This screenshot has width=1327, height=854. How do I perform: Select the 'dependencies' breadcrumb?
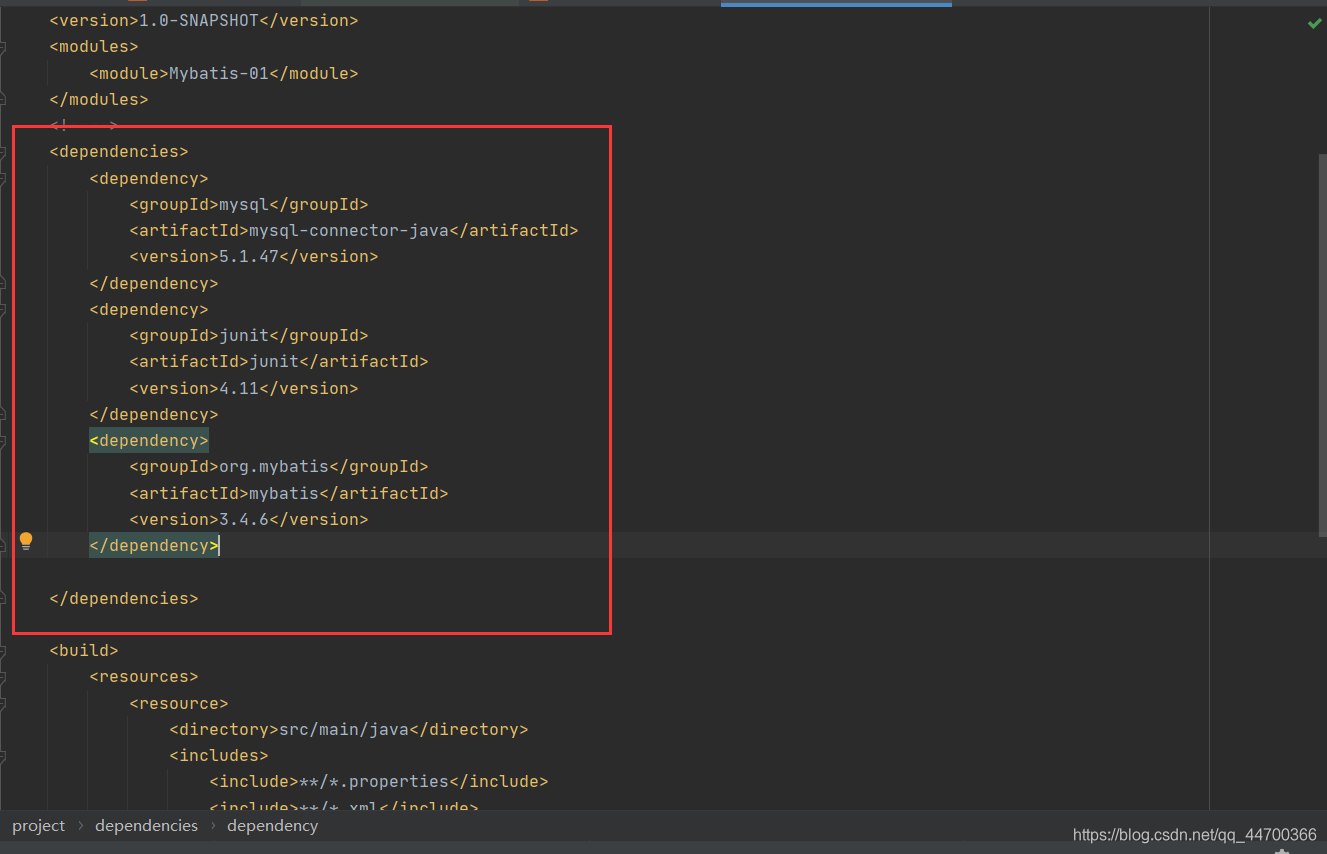(x=146, y=826)
